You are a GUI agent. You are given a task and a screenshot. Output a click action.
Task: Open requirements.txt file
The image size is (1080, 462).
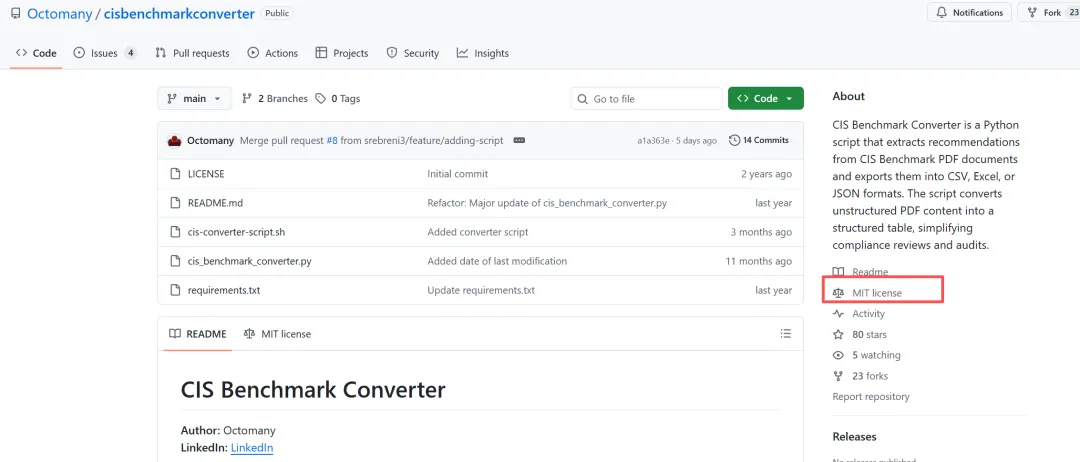(x=224, y=290)
